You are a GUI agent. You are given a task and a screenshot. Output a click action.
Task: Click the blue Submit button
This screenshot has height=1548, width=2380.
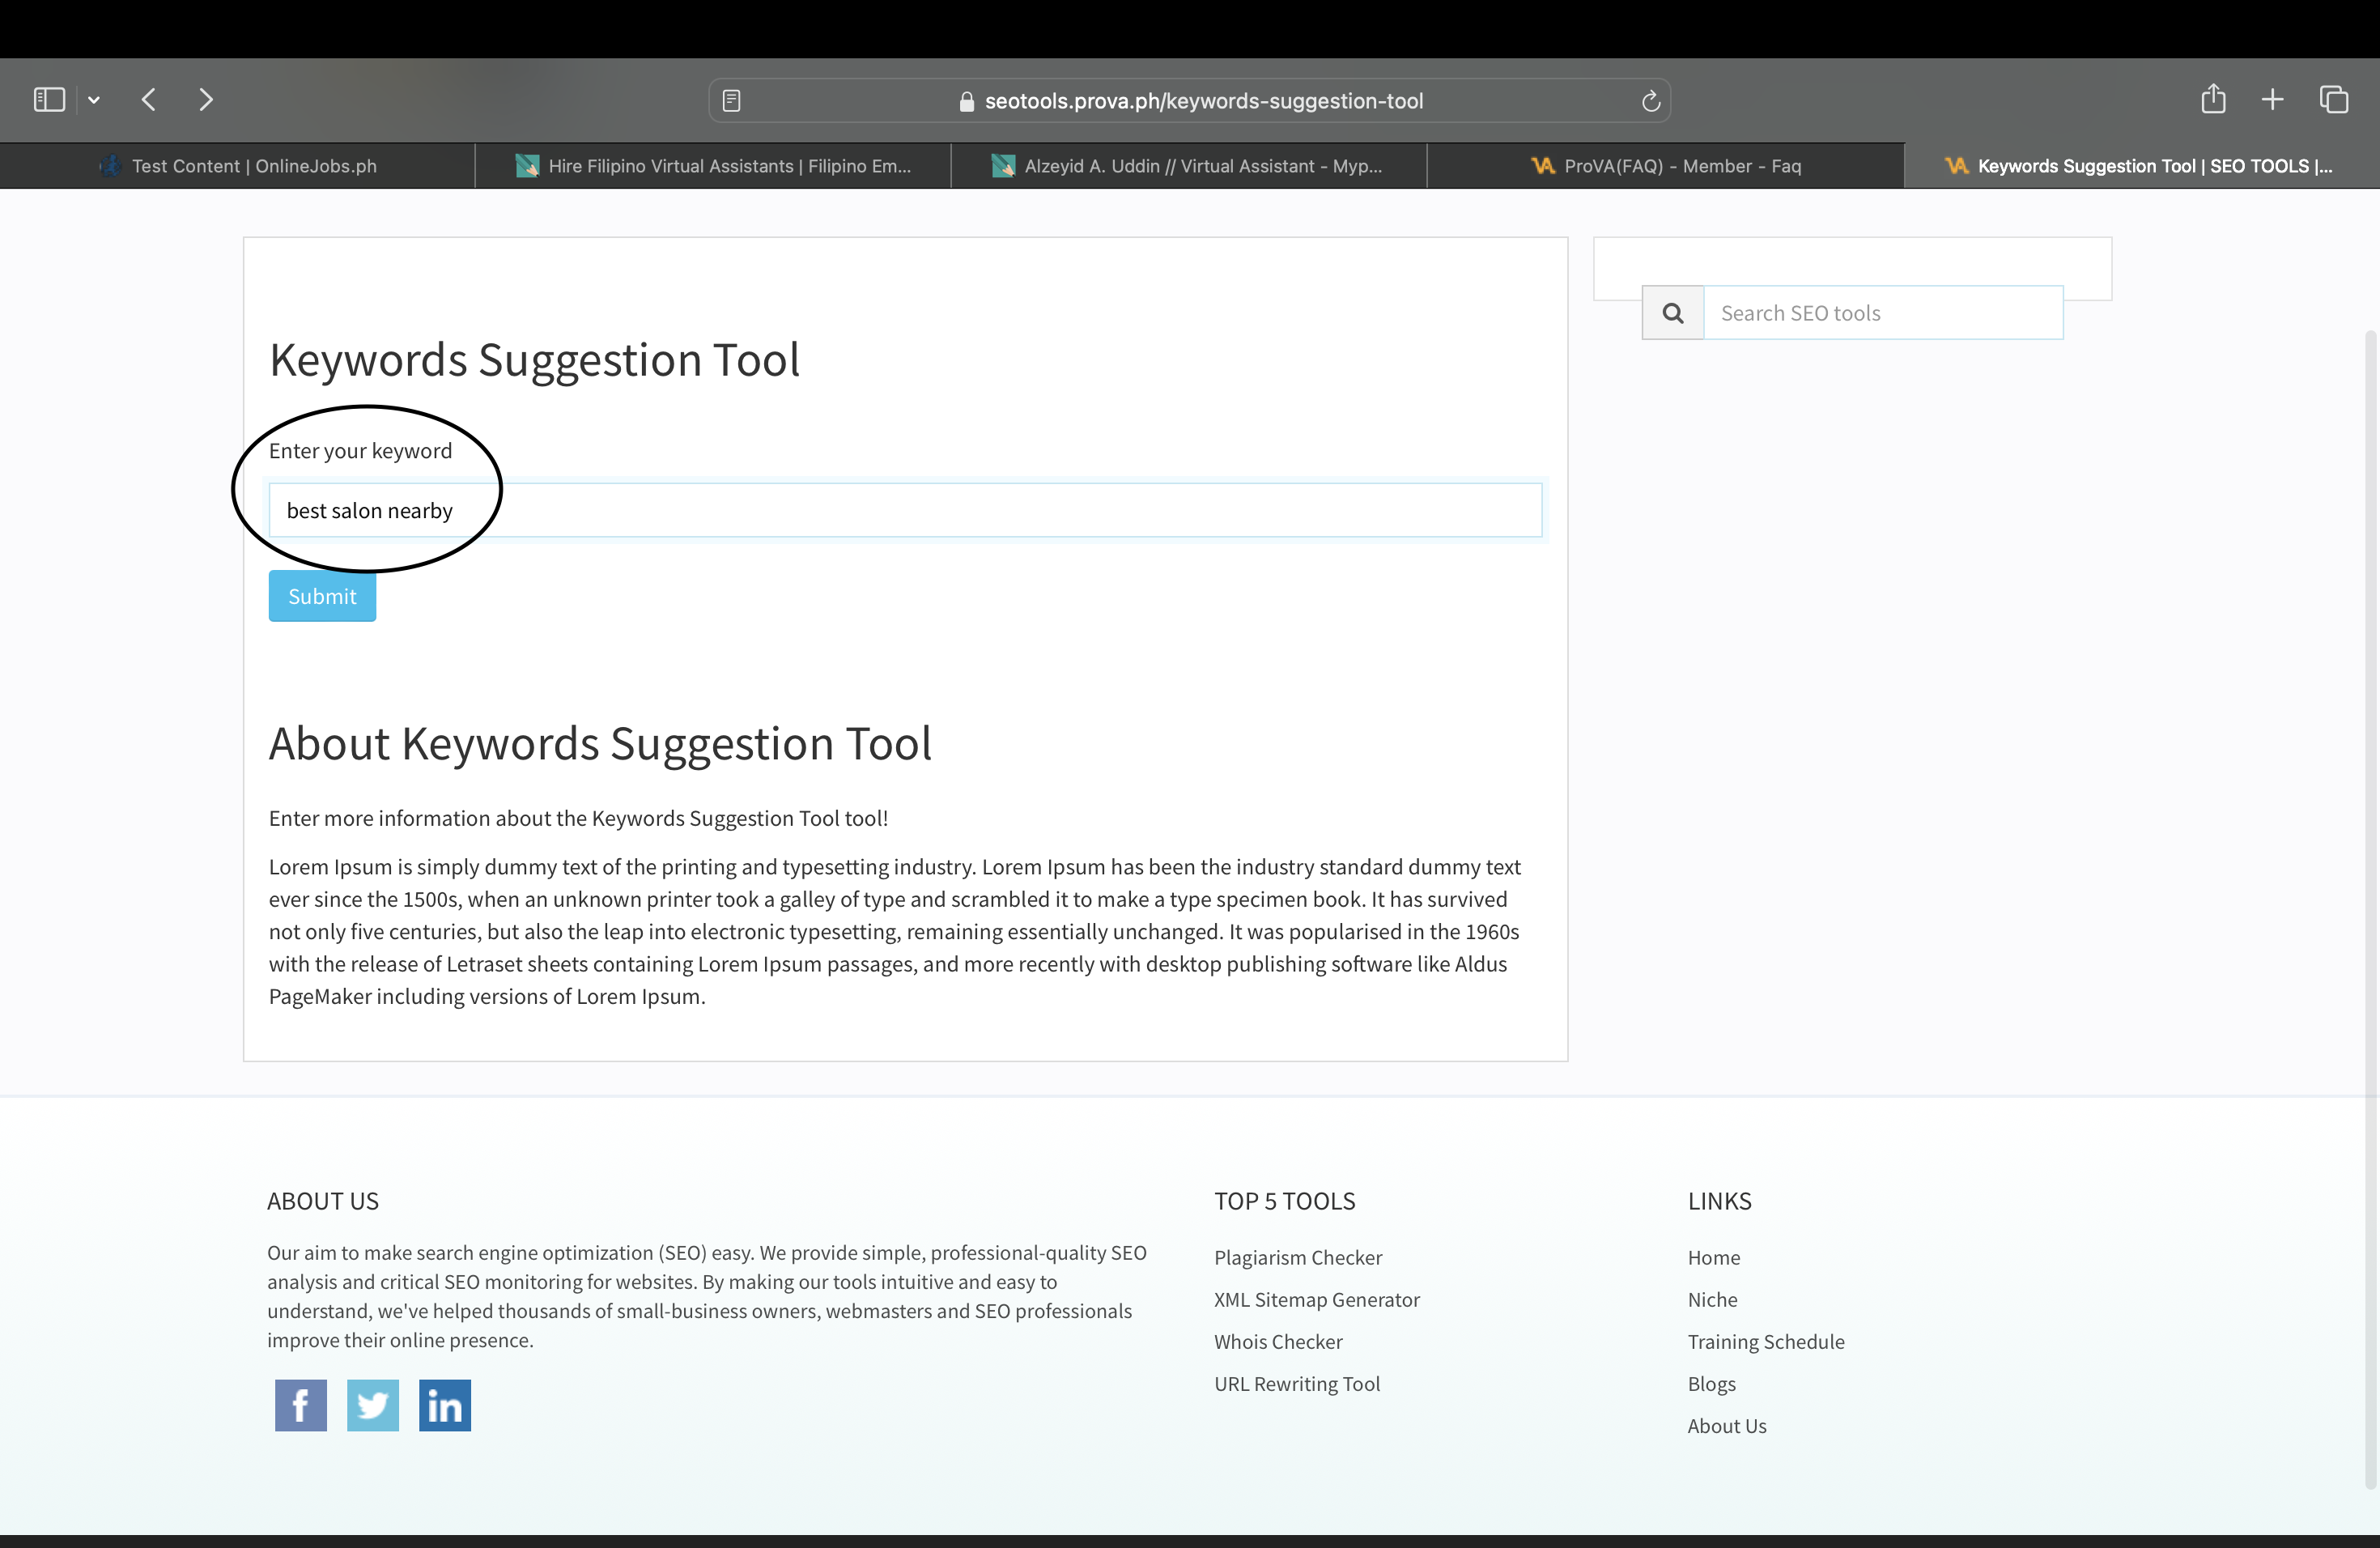pyautogui.click(x=322, y=596)
